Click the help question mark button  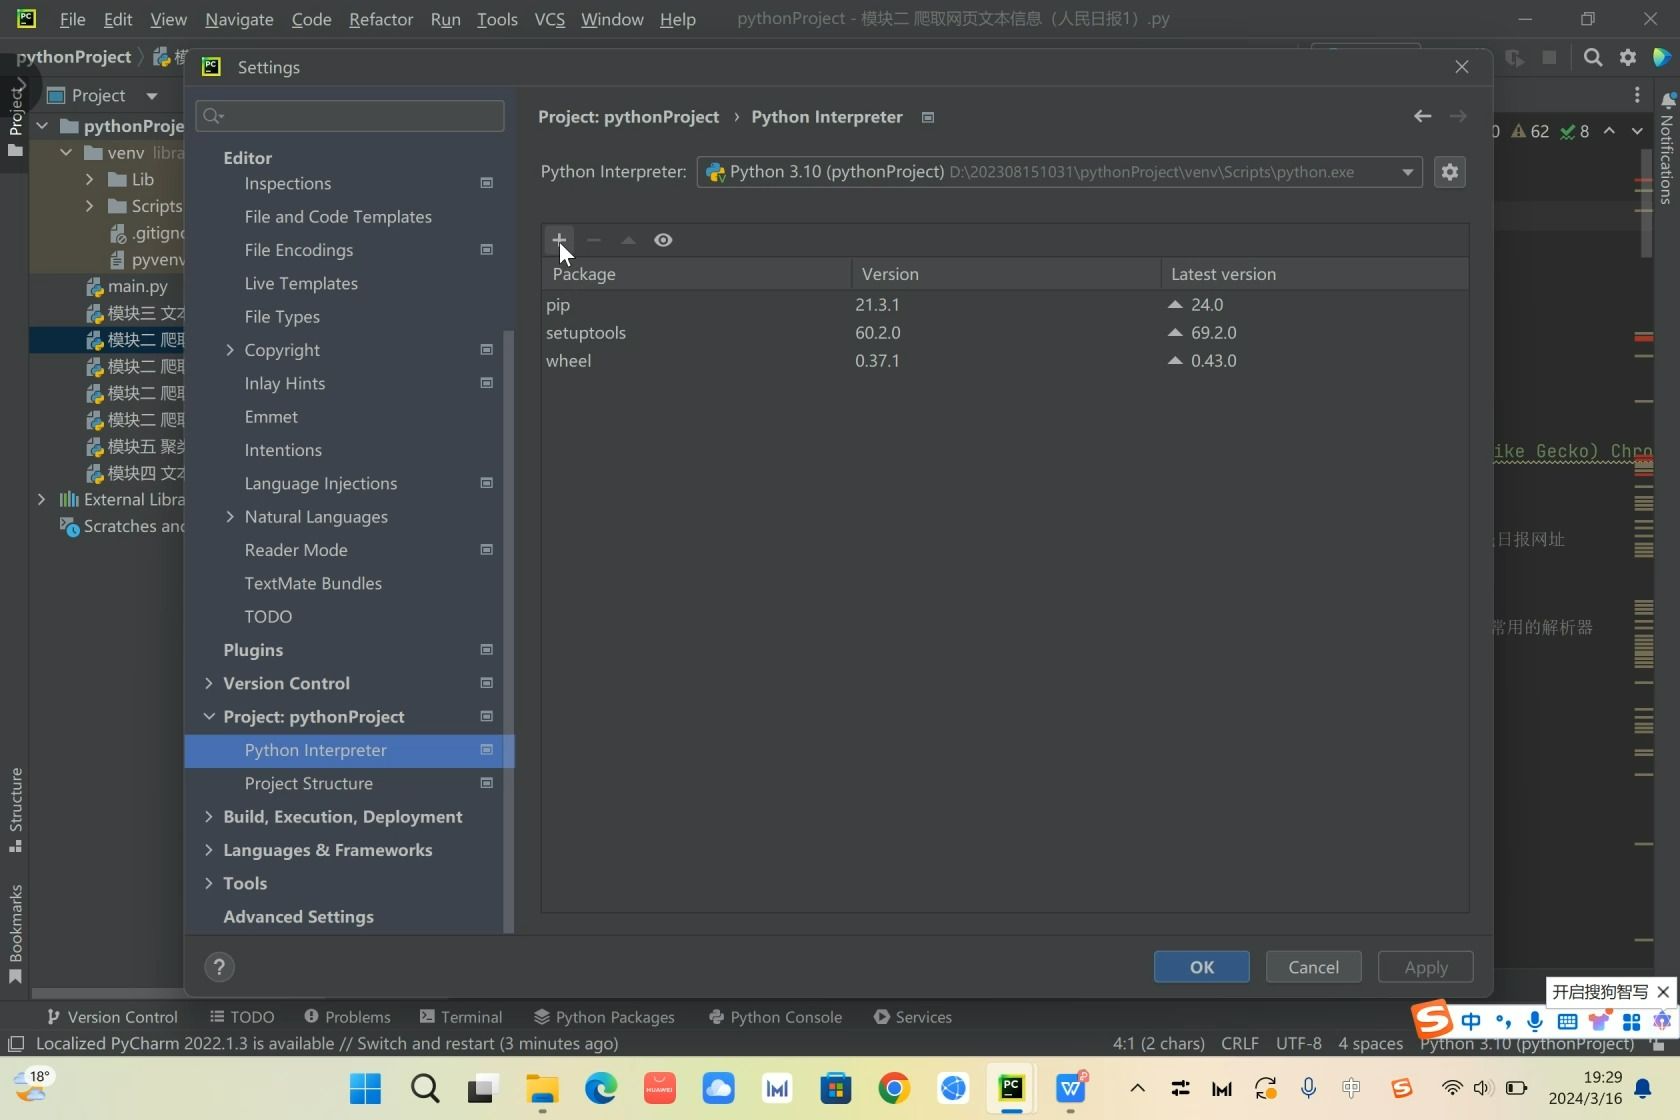coord(219,967)
